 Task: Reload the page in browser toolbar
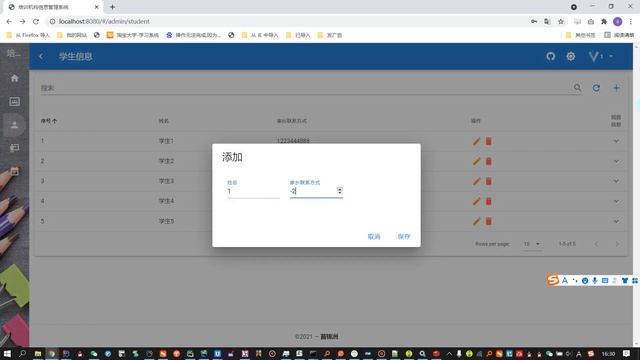(x=36, y=21)
